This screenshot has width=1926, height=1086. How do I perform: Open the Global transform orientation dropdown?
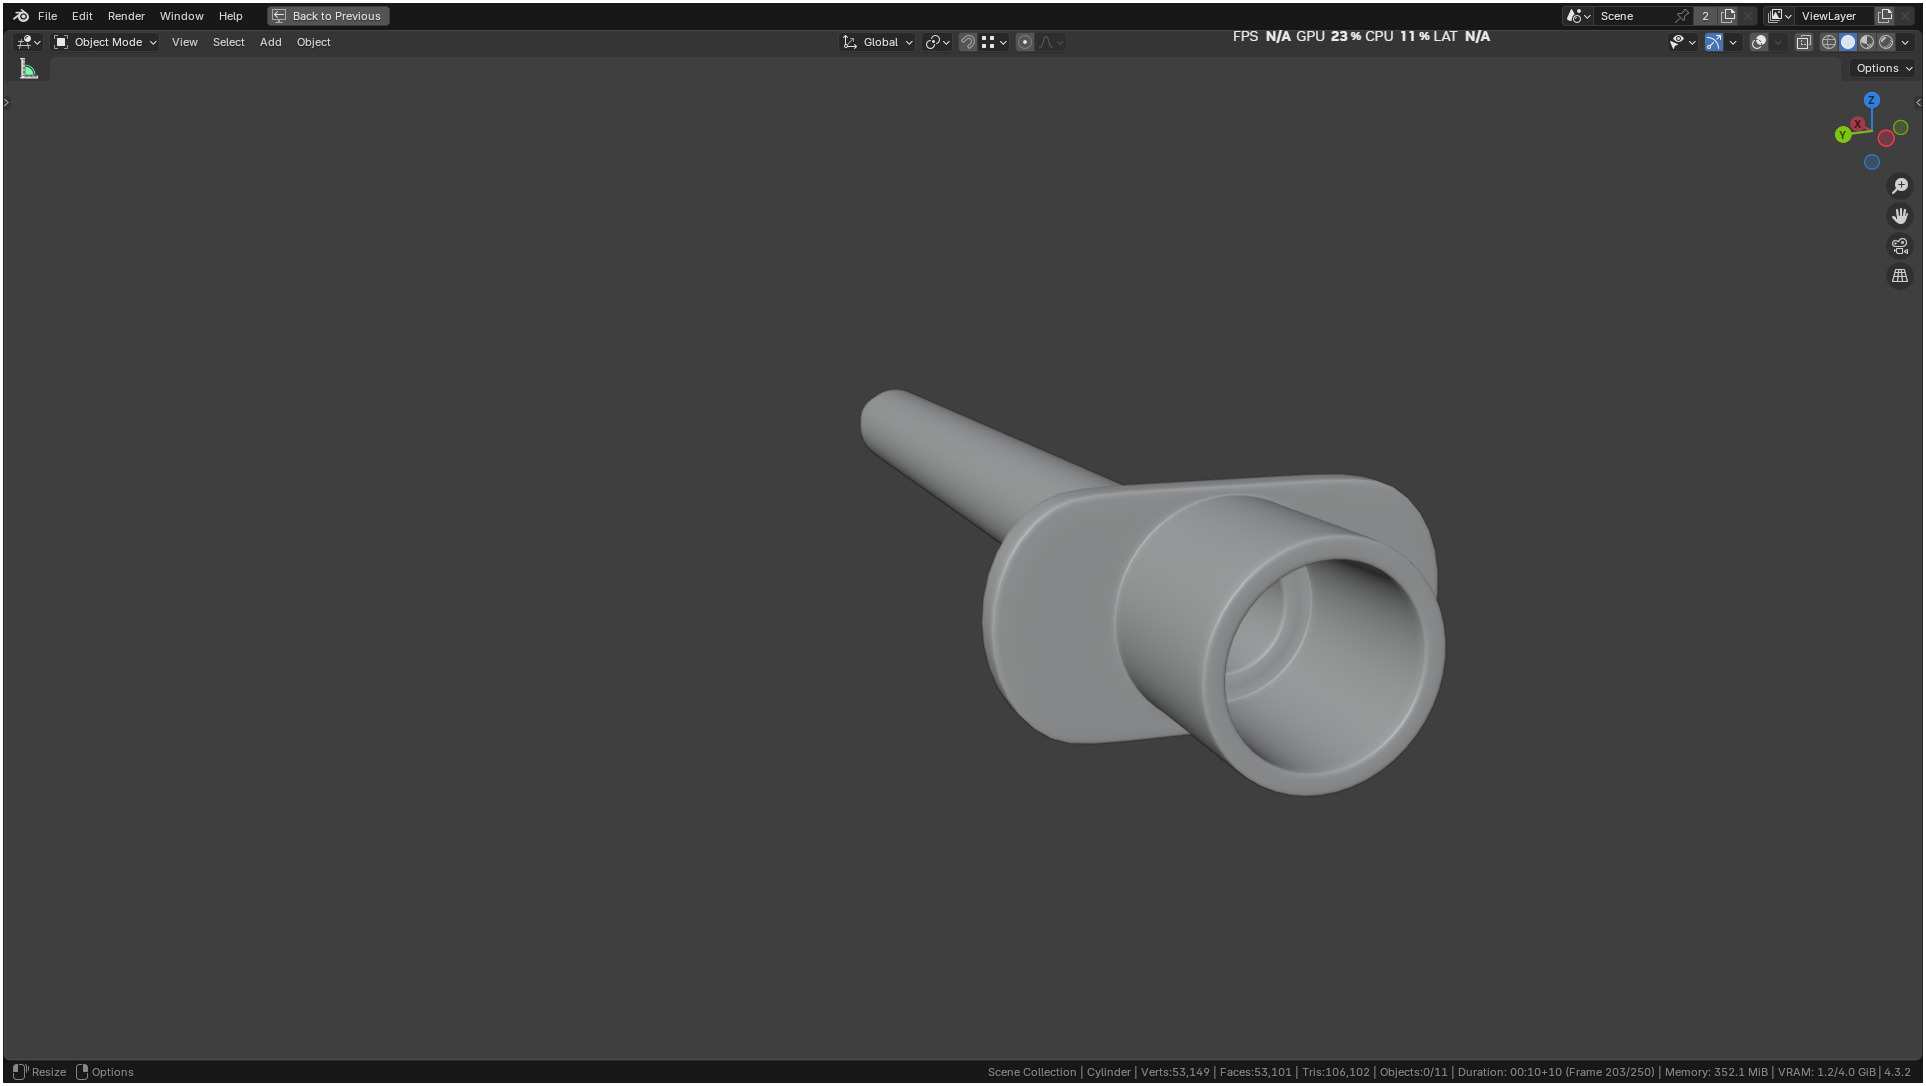click(878, 42)
